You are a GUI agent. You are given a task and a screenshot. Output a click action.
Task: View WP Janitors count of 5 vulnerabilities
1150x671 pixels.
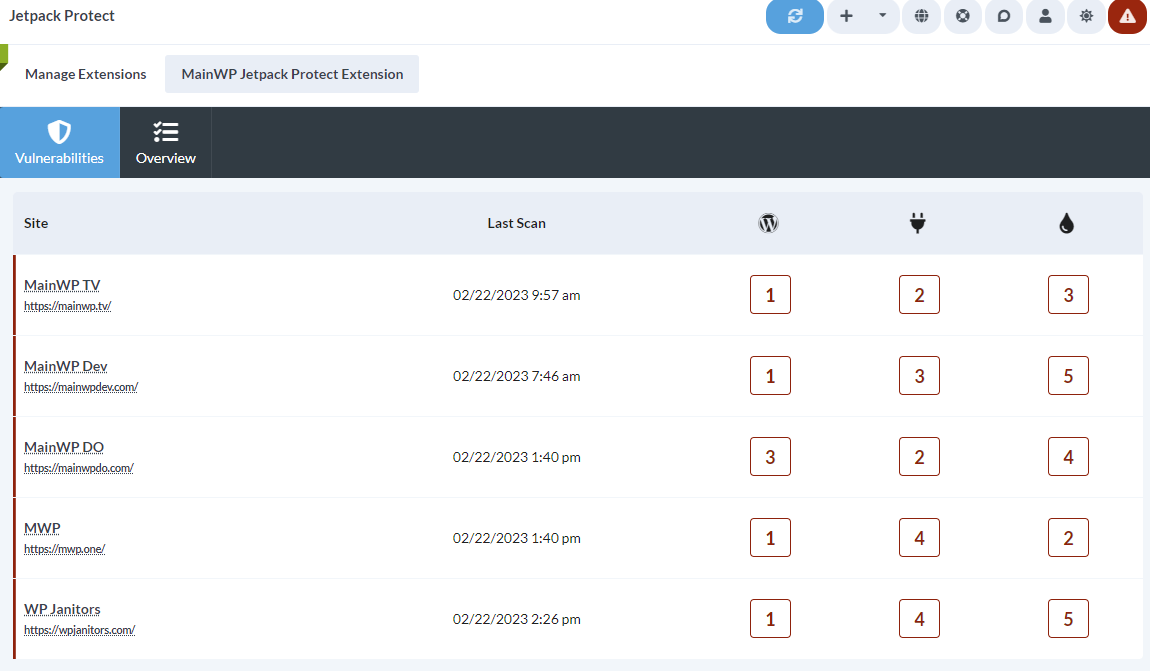click(1068, 618)
